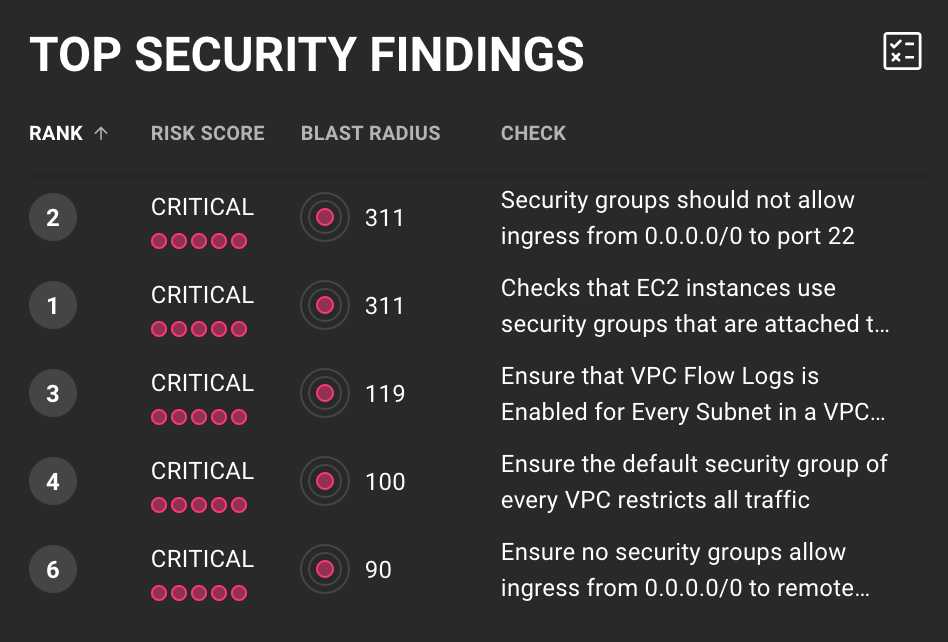Sort by the Risk Score column header
Image resolution: width=948 pixels, height=642 pixels.
pyautogui.click(x=207, y=134)
